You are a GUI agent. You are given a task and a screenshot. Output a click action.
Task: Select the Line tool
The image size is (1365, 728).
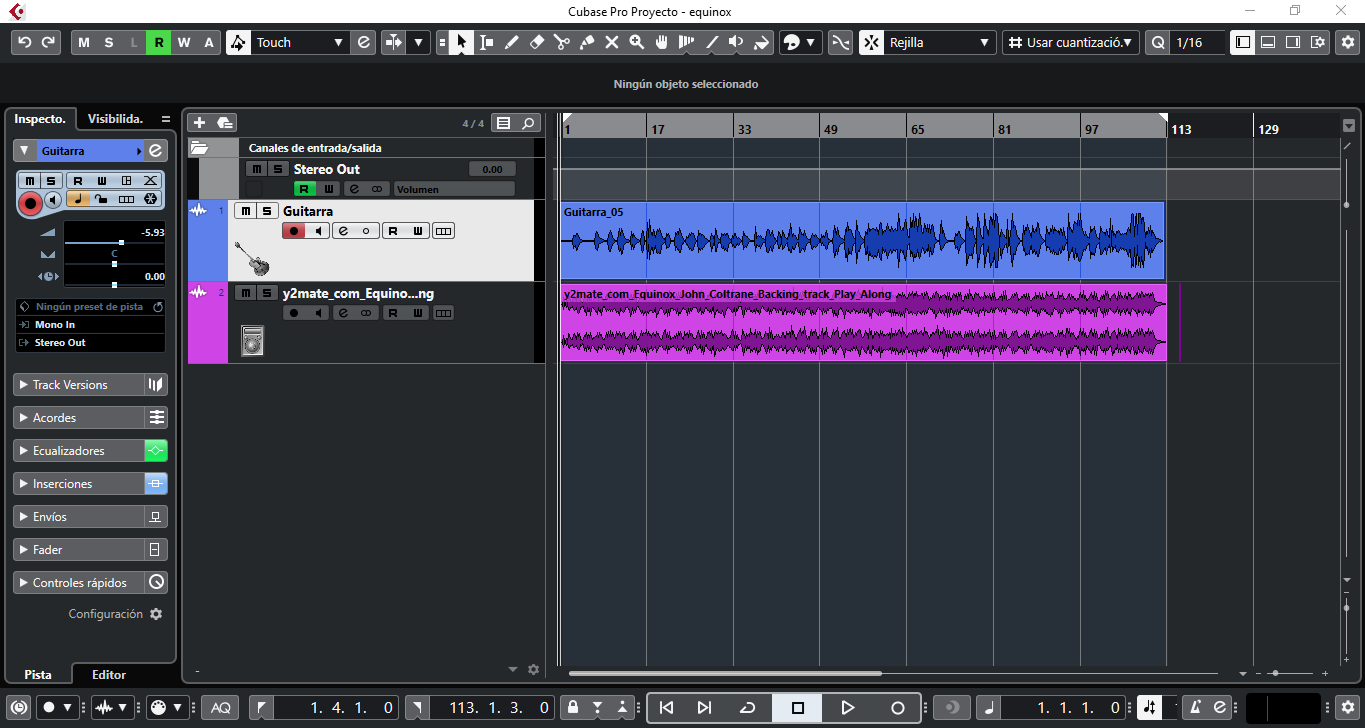(711, 42)
